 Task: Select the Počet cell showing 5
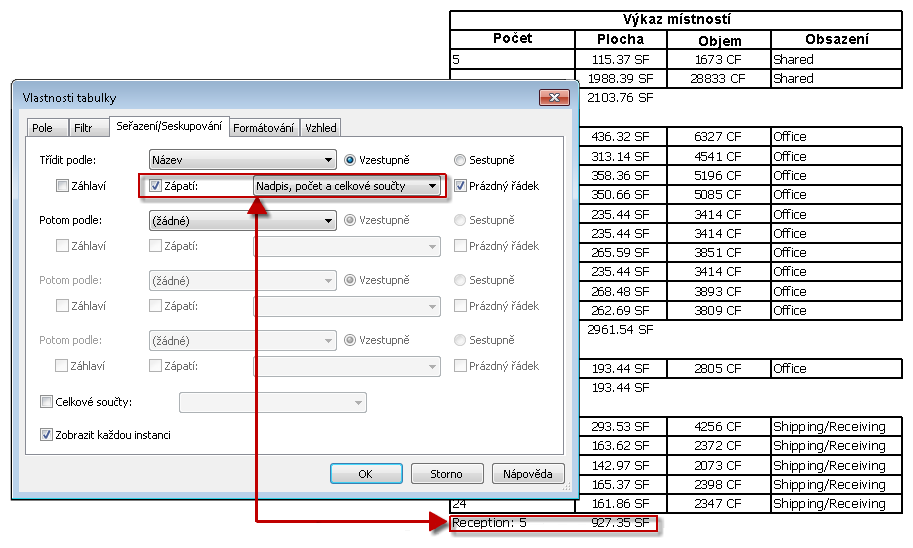click(x=512, y=59)
